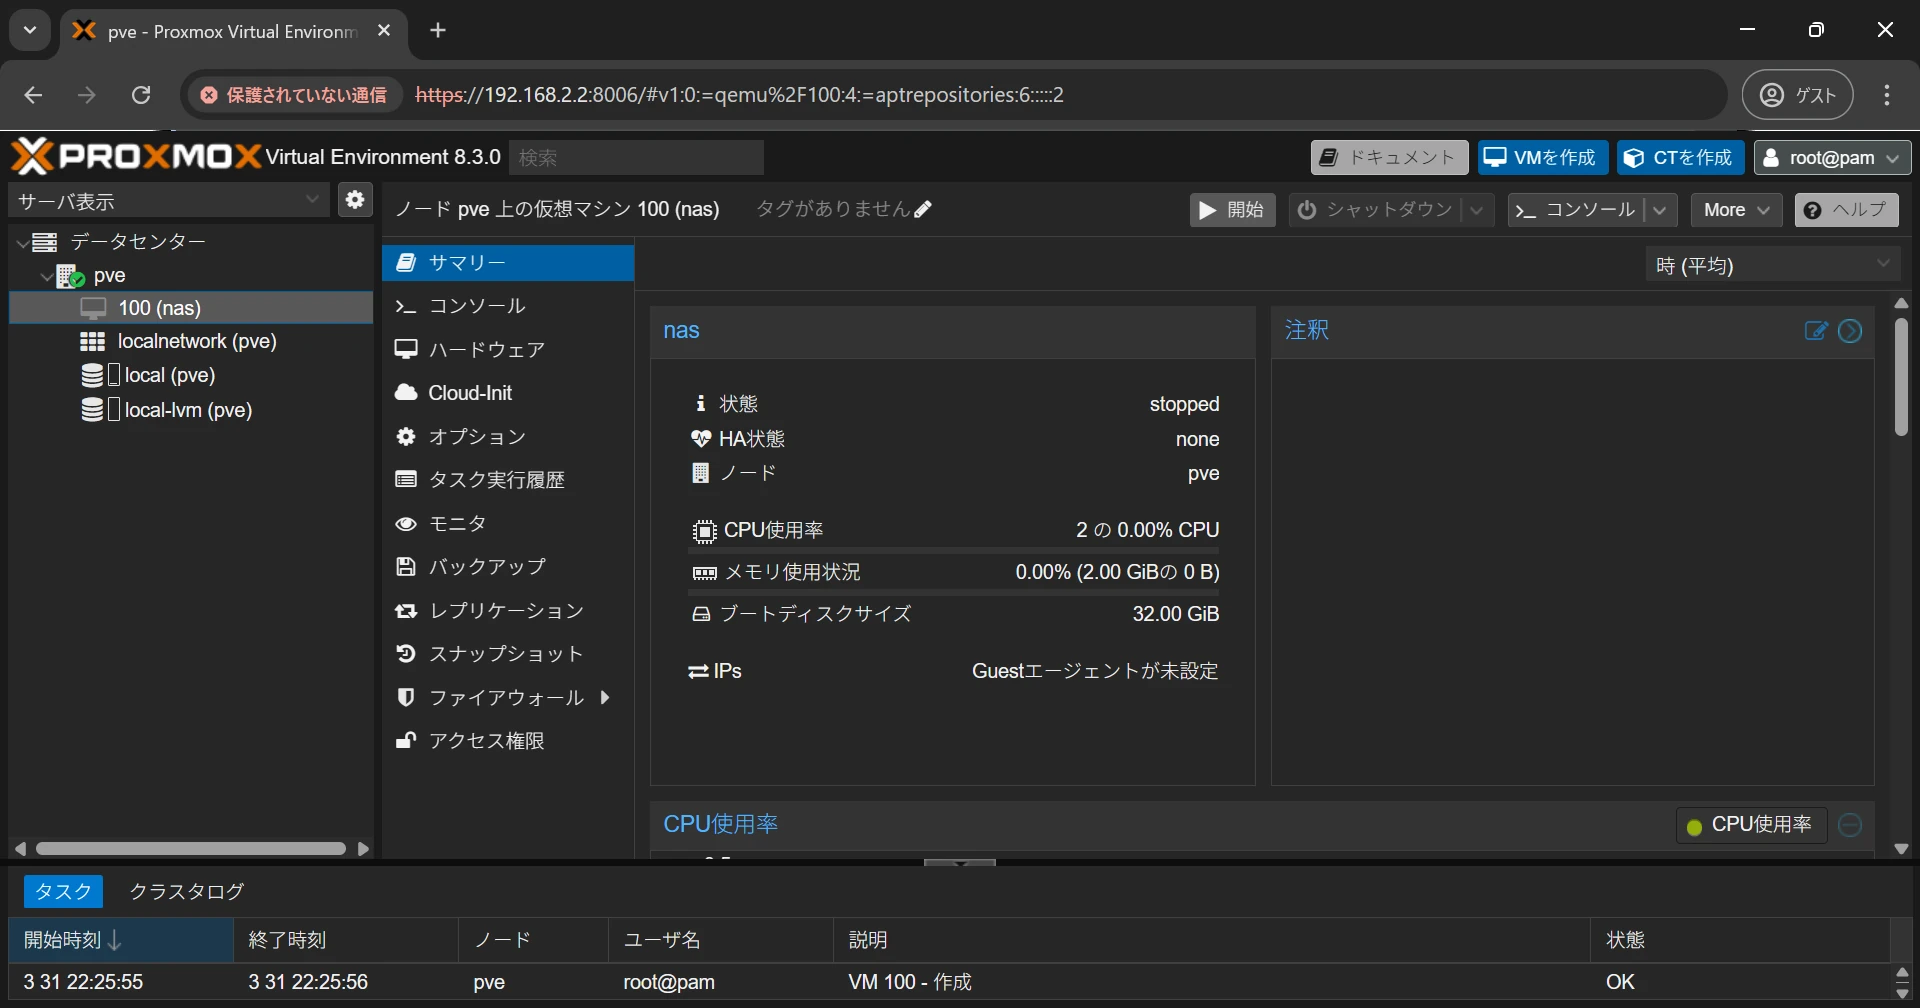
Task: Open the Shutdown dropdown arrow
Action: pyautogui.click(x=1477, y=210)
